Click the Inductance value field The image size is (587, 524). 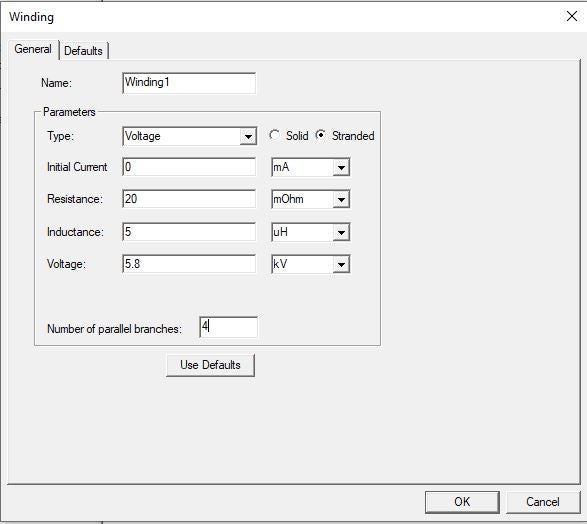pyautogui.click(x=189, y=232)
